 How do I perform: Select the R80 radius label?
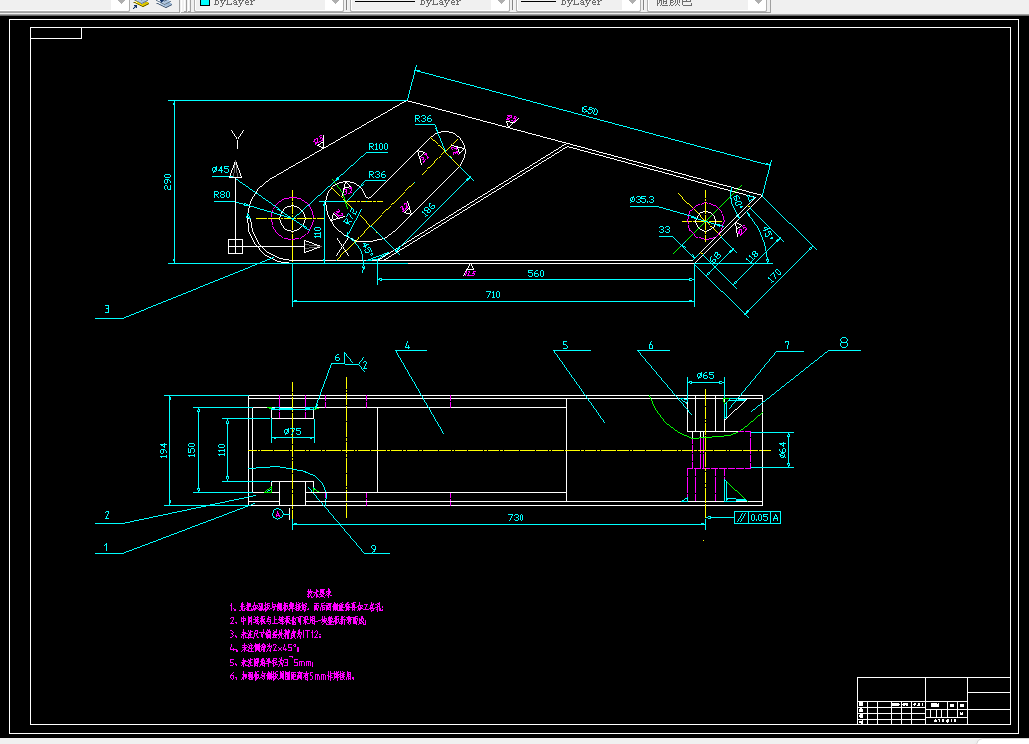(222, 195)
